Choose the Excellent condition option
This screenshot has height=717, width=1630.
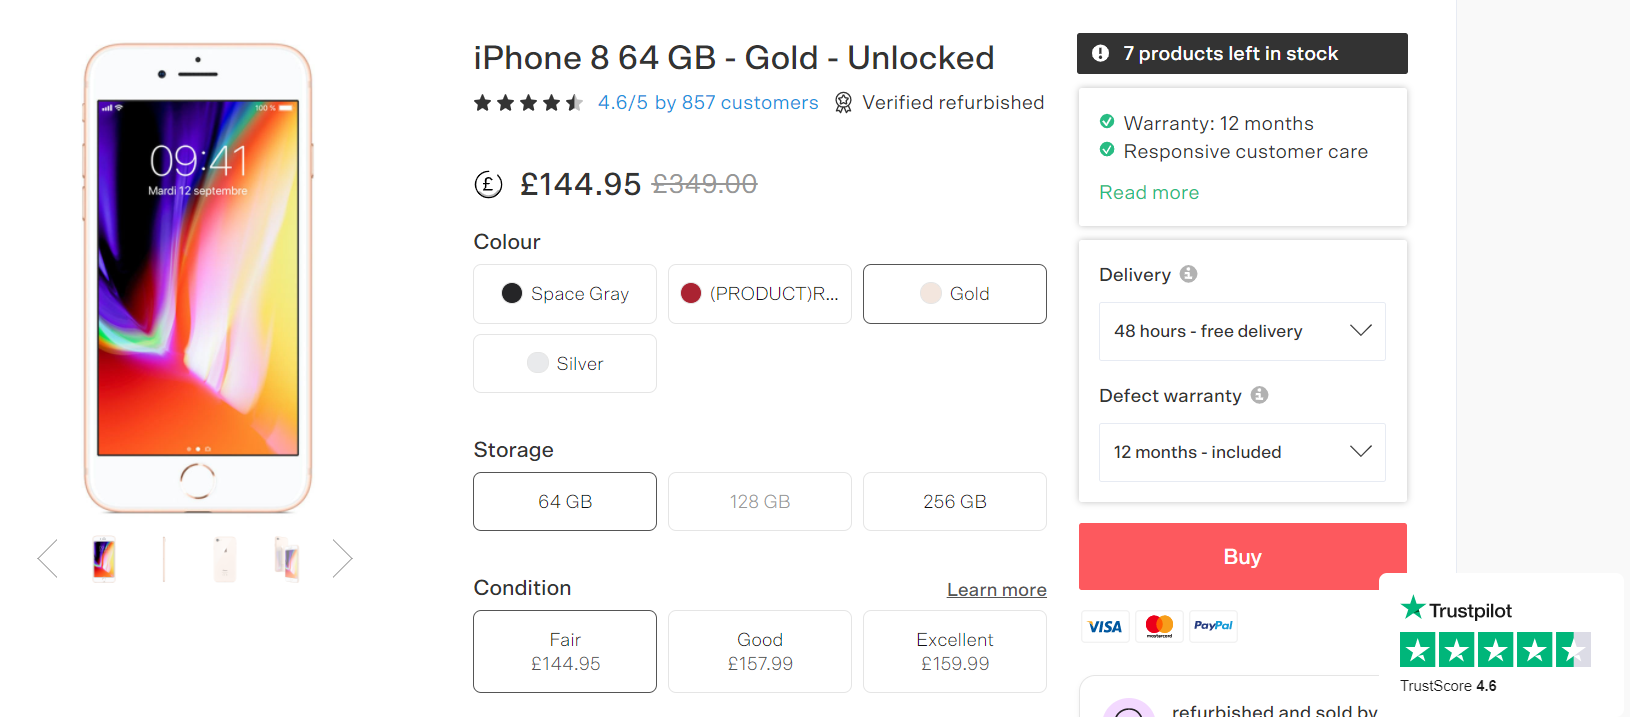click(x=955, y=652)
